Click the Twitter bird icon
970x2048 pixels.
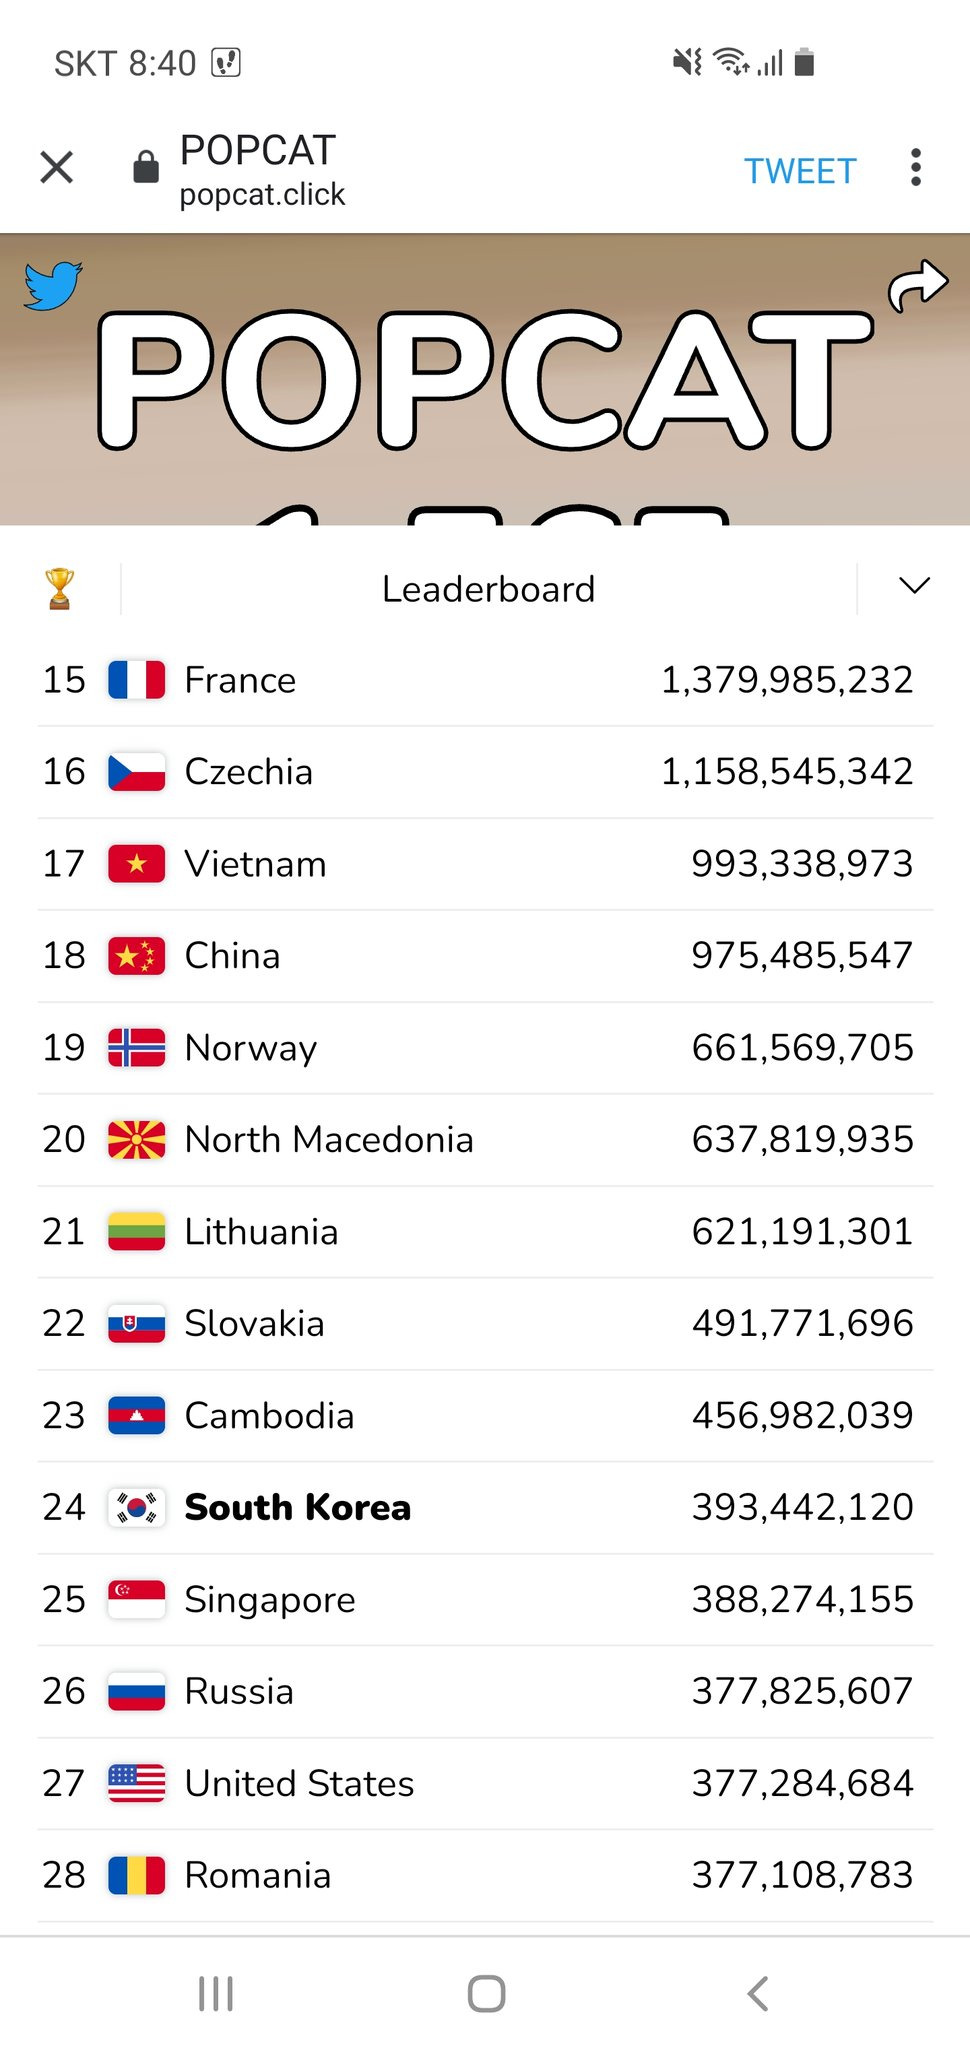pyautogui.click(x=53, y=286)
